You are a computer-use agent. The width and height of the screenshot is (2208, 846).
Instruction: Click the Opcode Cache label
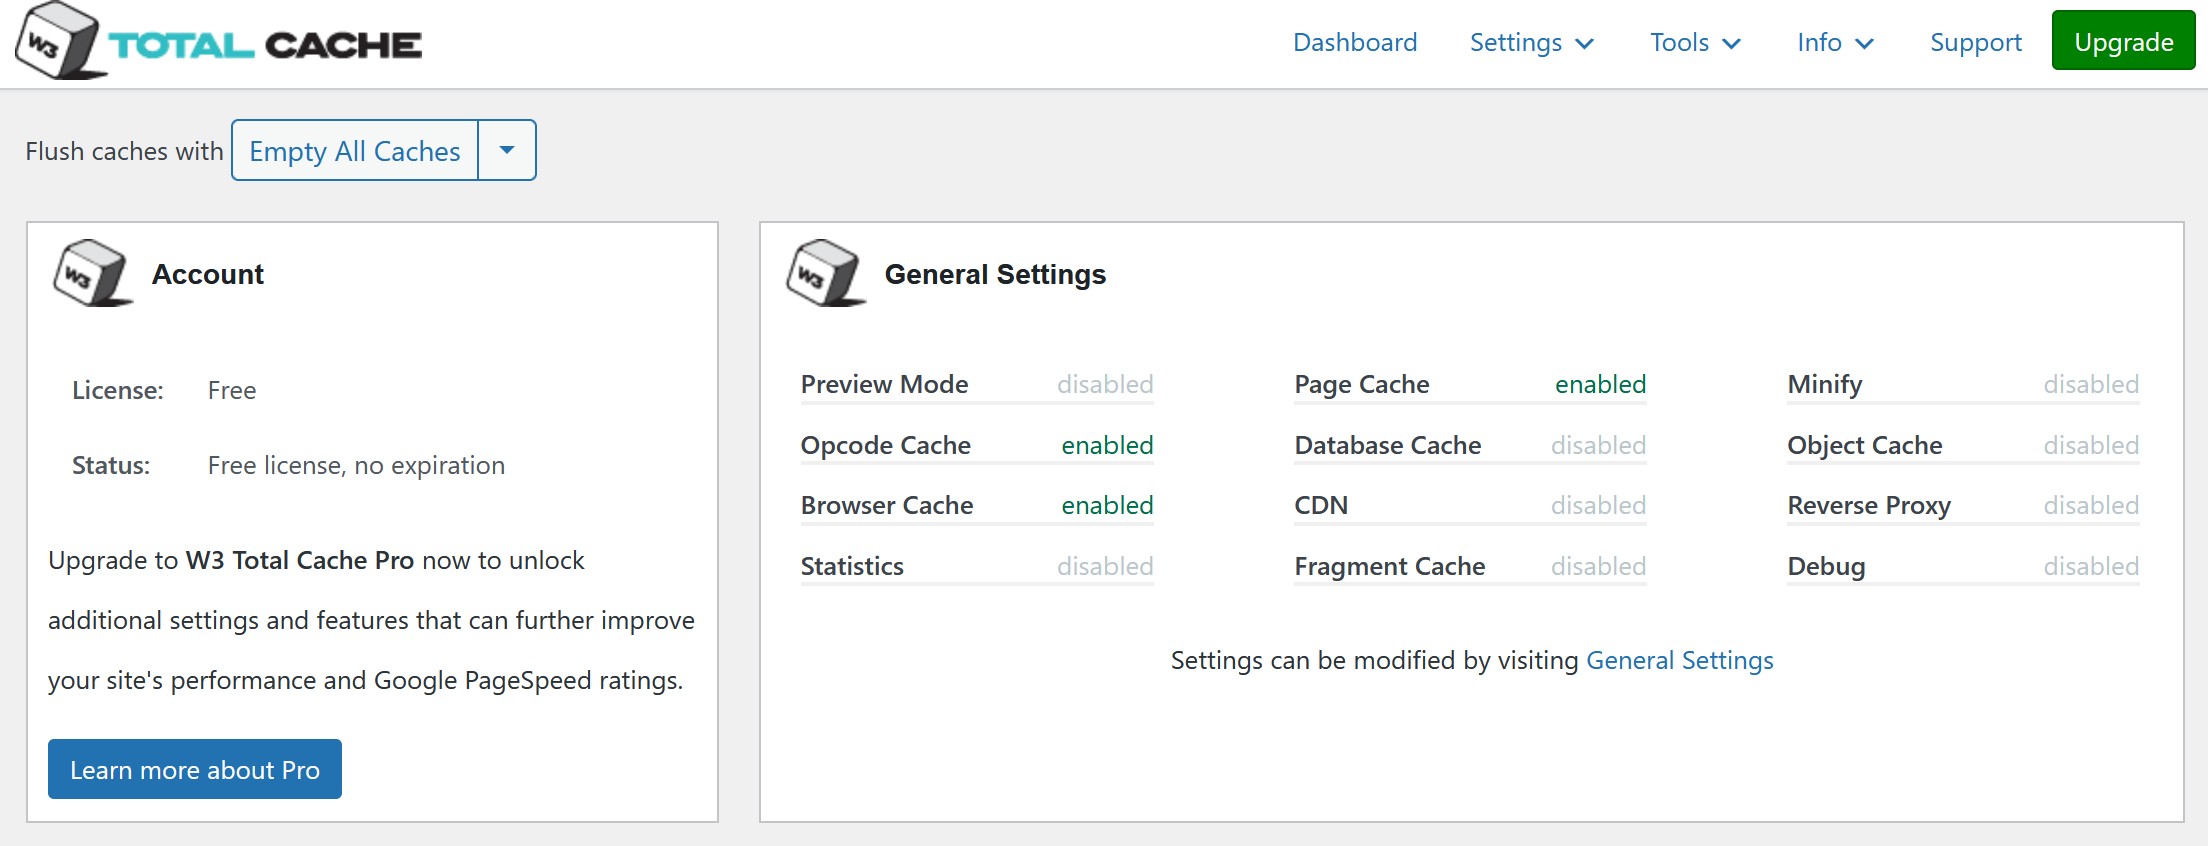[886, 445]
